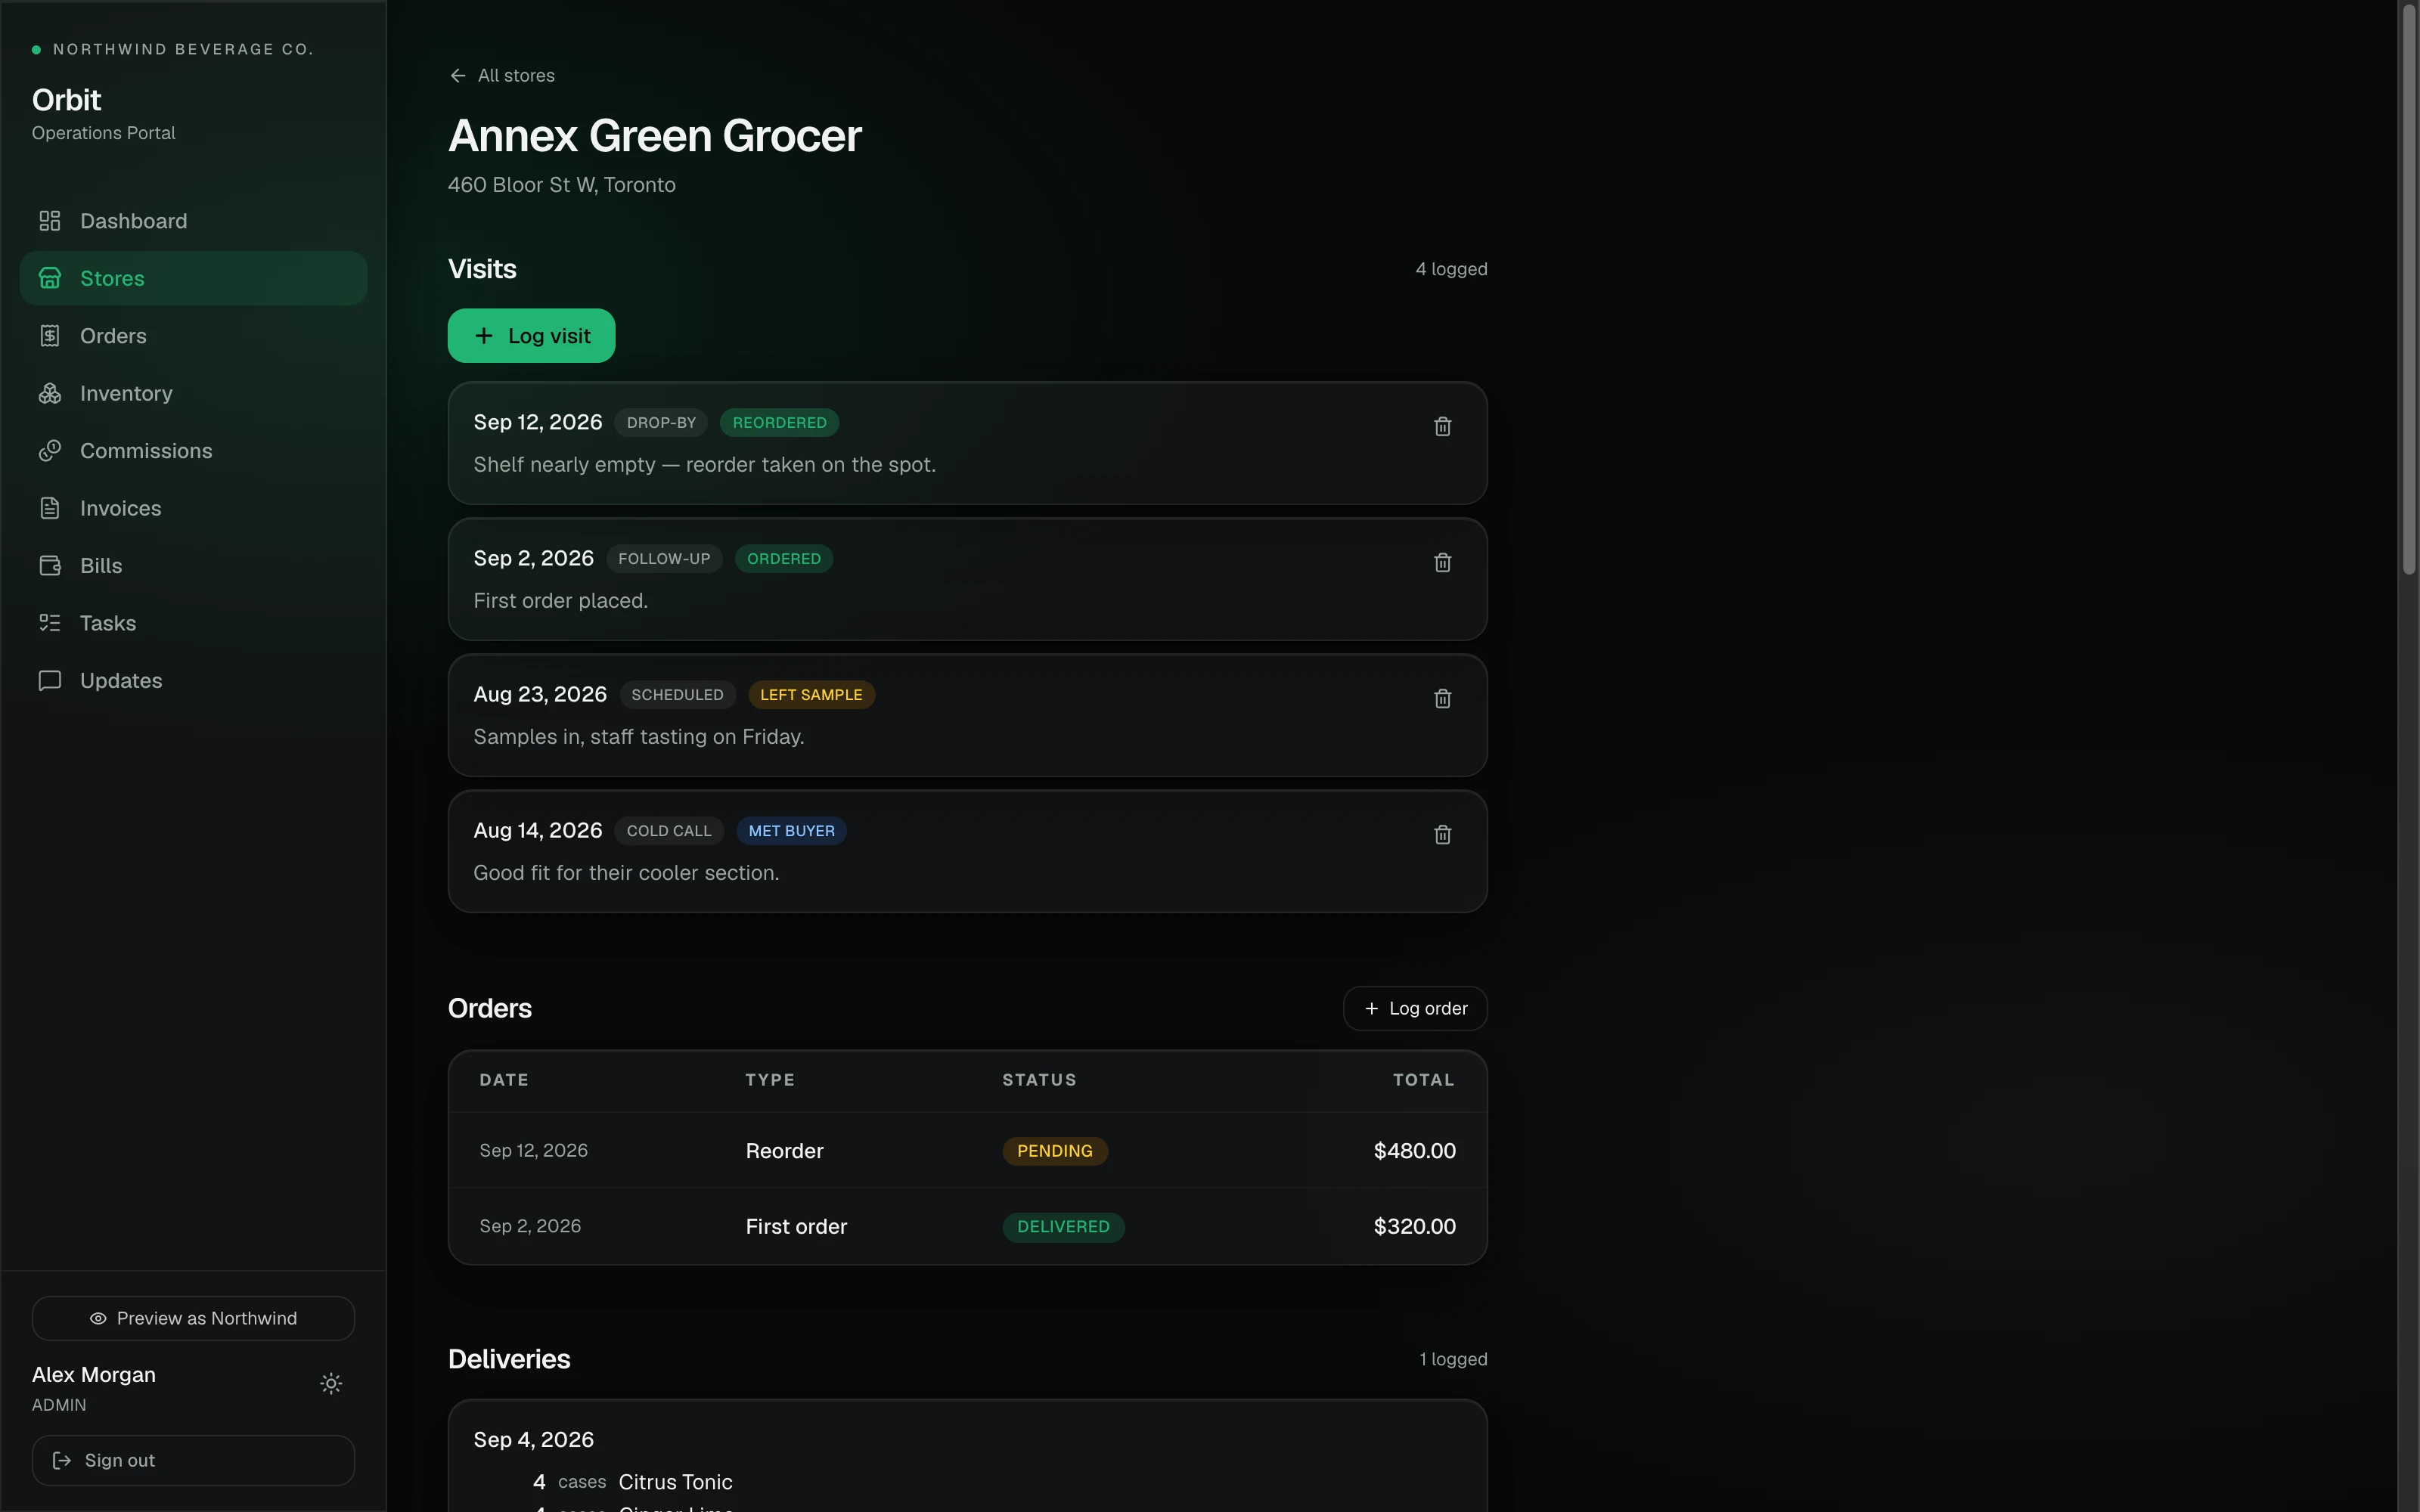
Task: Click the COLD CALL tag
Action: tap(669, 831)
